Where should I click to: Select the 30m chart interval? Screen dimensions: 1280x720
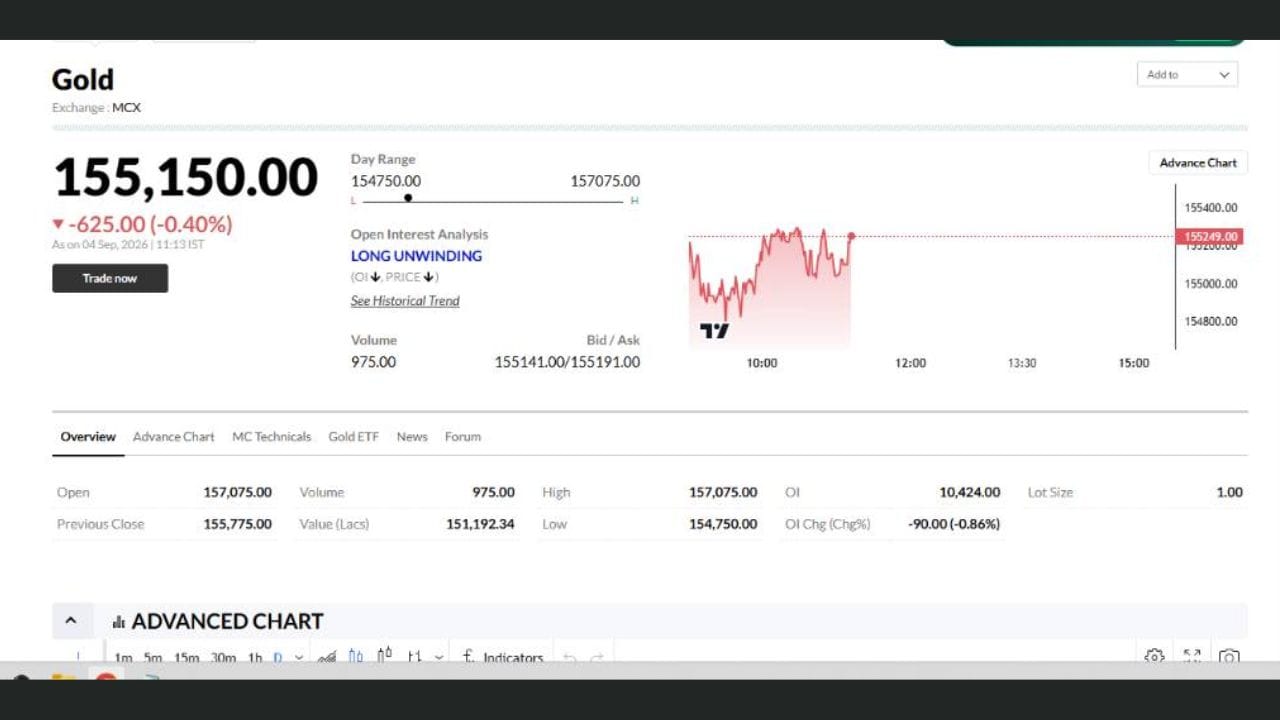point(223,657)
